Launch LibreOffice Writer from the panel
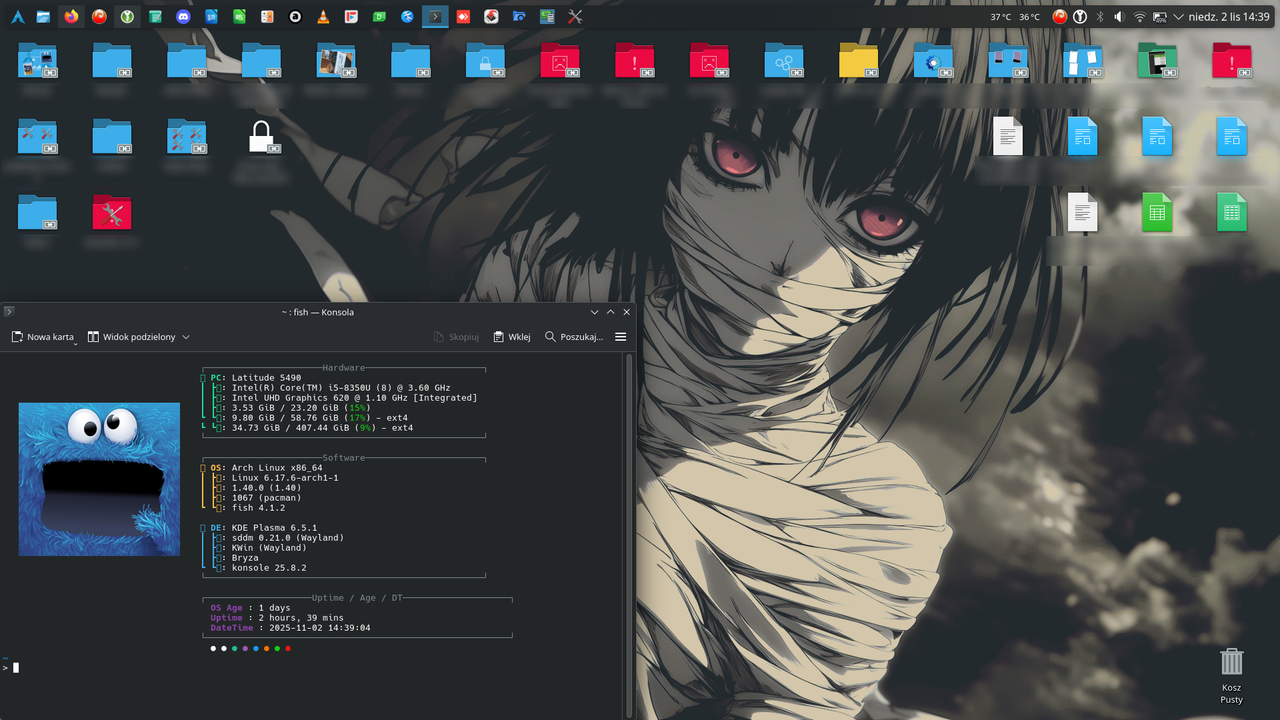This screenshot has height=720, width=1280. tap(211, 17)
